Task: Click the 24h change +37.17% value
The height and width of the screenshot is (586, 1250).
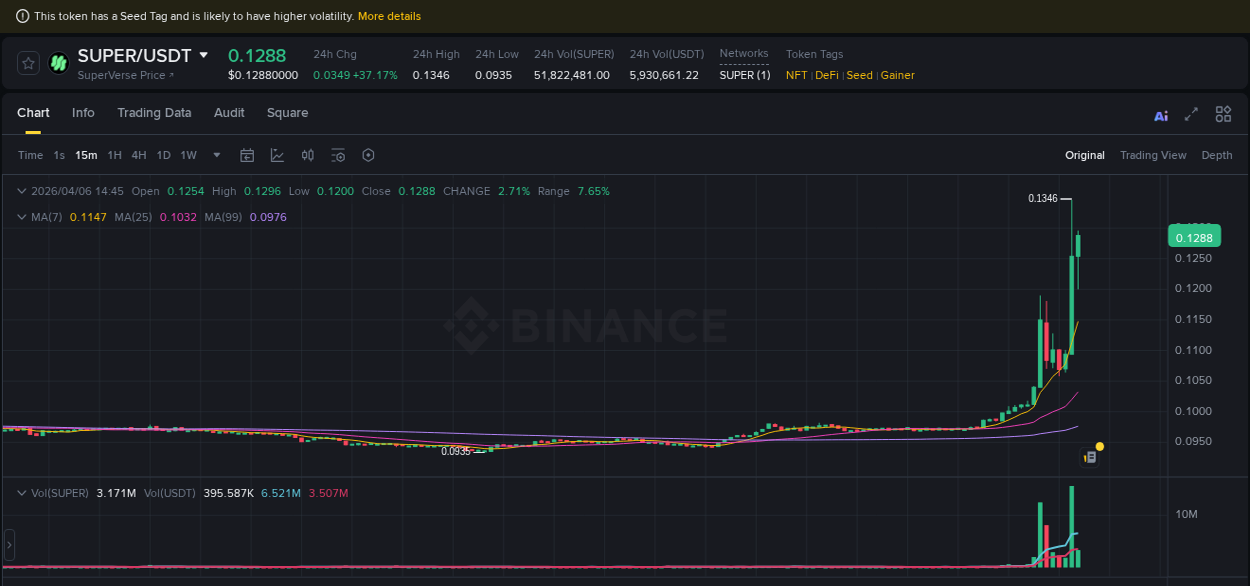Action: tap(375, 75)
